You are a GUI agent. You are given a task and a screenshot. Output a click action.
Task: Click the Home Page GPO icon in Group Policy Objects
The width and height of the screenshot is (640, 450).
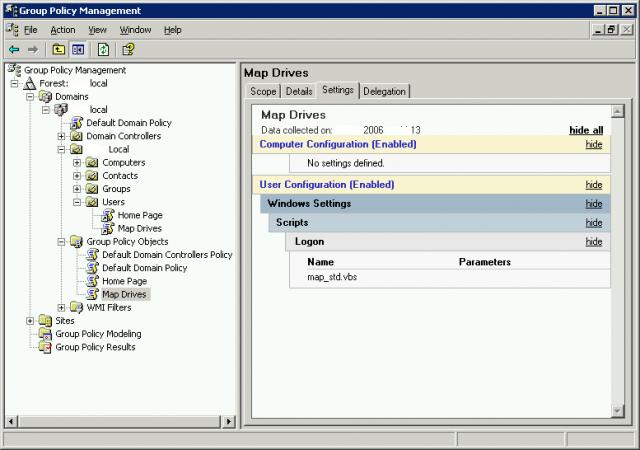(x=93, y=281)
